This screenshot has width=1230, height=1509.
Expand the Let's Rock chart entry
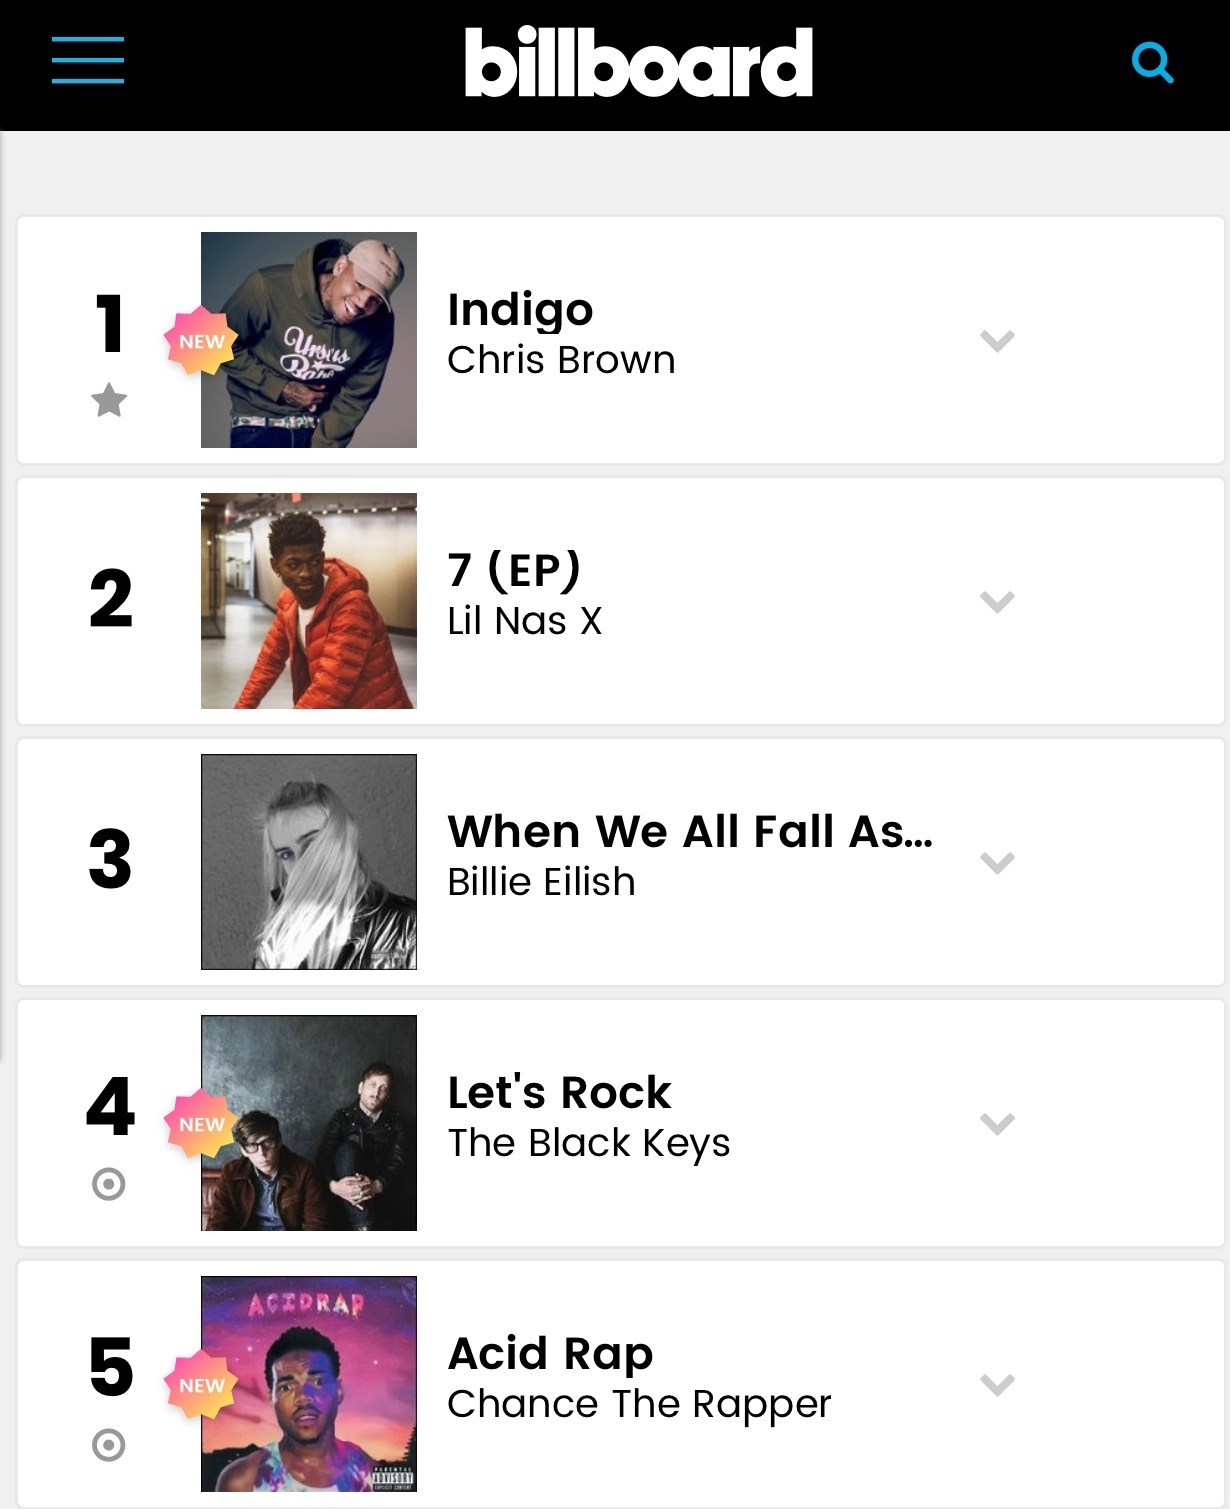tap(997, 1124)
